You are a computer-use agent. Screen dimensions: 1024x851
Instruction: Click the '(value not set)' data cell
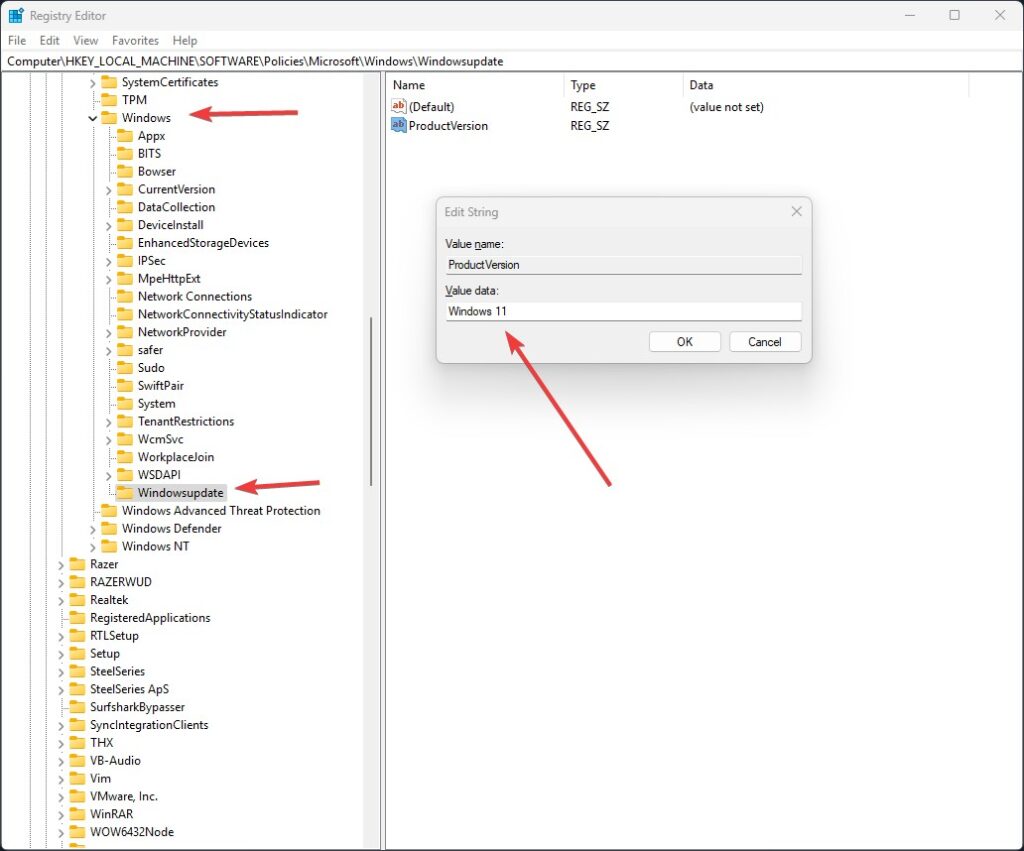pyautogui.click(x=726, y=106)
